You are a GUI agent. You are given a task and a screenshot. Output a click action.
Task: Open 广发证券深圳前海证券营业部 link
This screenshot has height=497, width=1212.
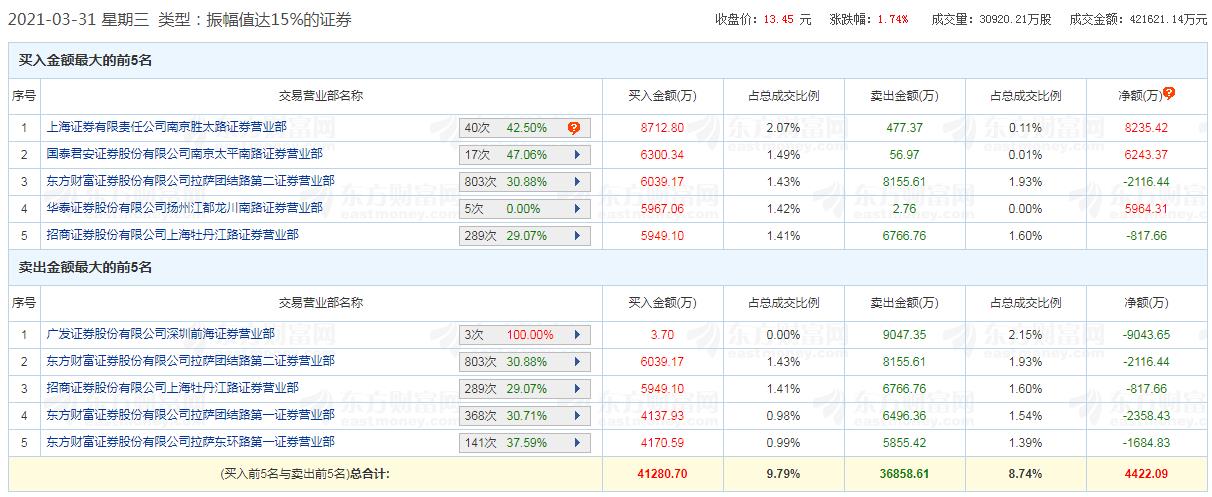coord(160,334)
